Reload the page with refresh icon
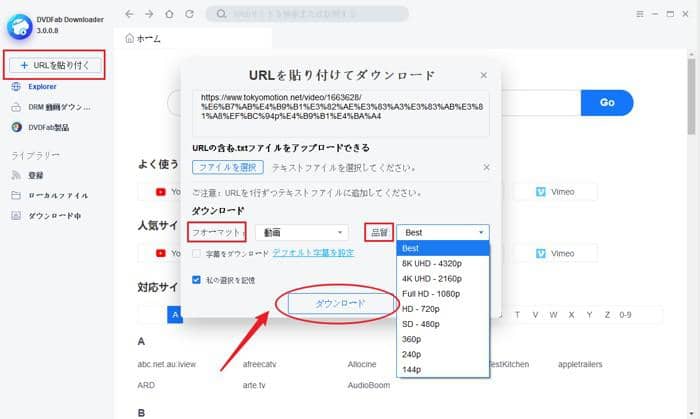The height and width of the screenshot is (419, 700). tap(188, 15)
